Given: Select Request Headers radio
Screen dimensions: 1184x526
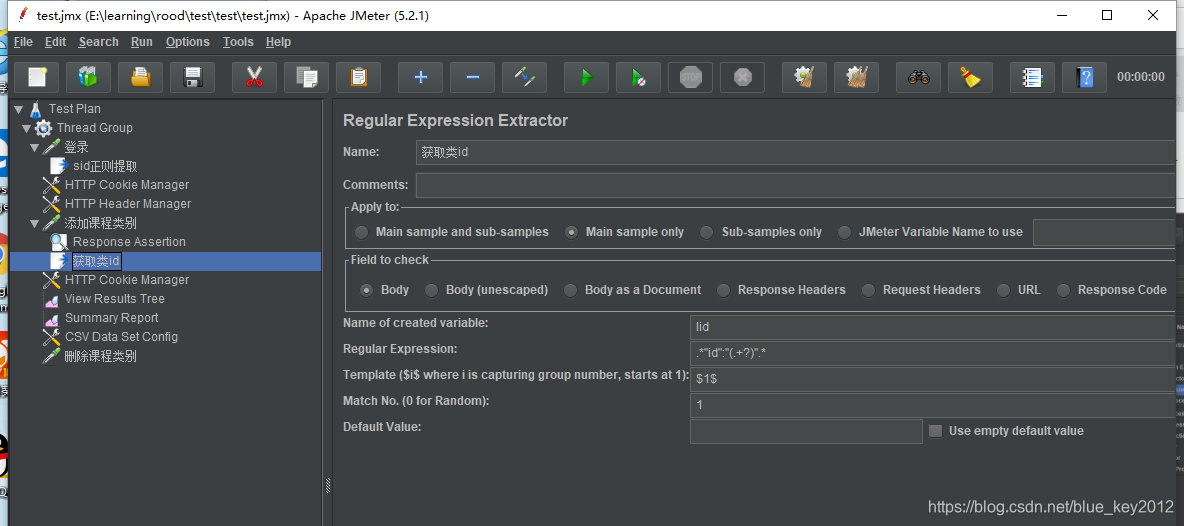Looking at the screenshot, I should [868, 290].
